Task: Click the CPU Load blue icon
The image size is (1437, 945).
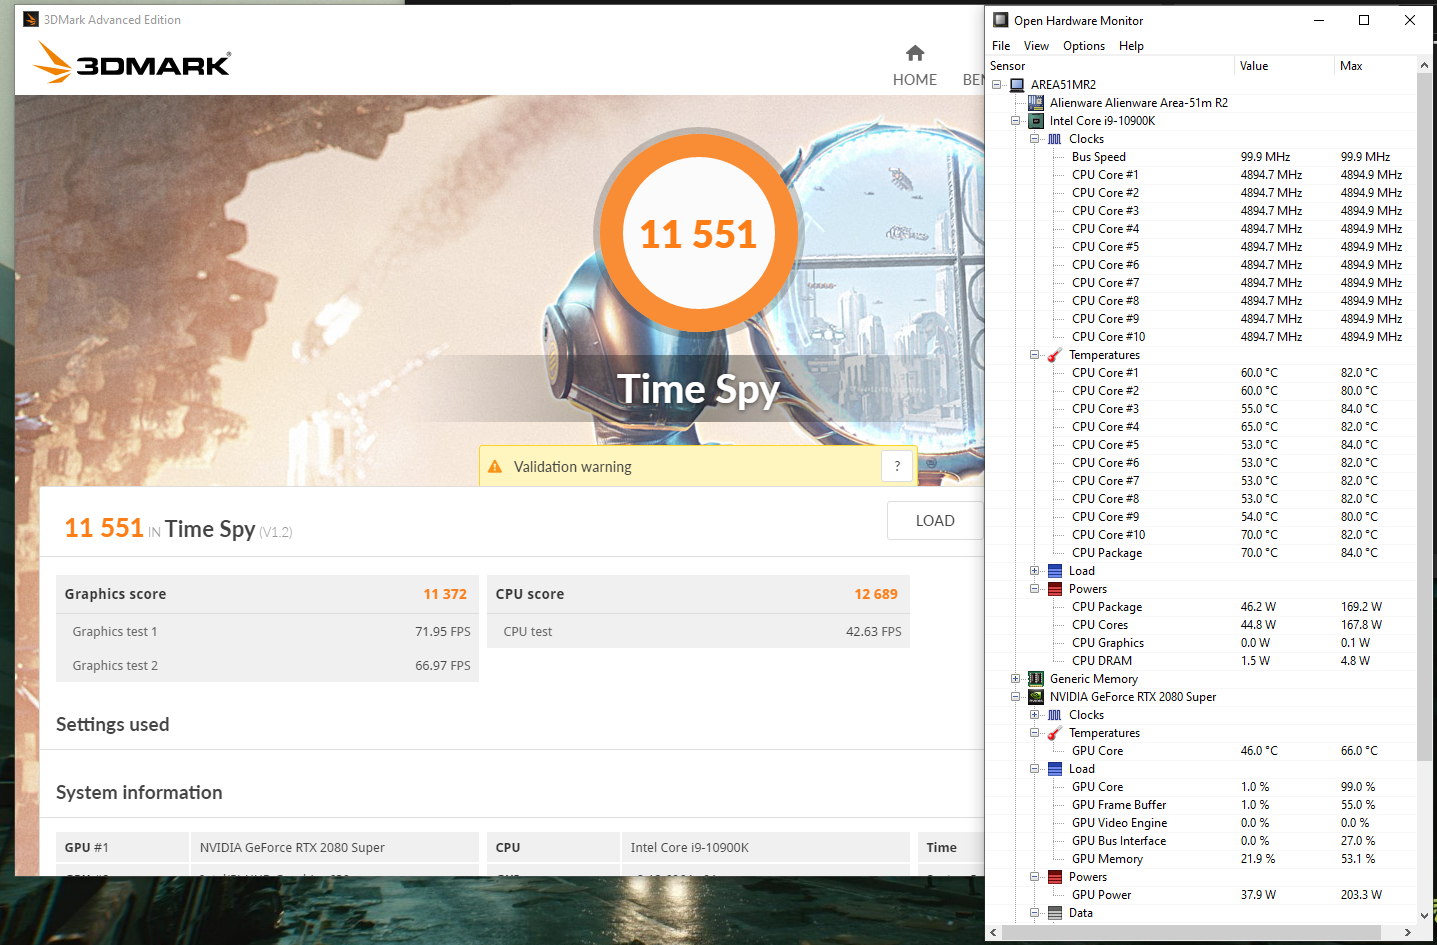Action: click(1055, 571)
